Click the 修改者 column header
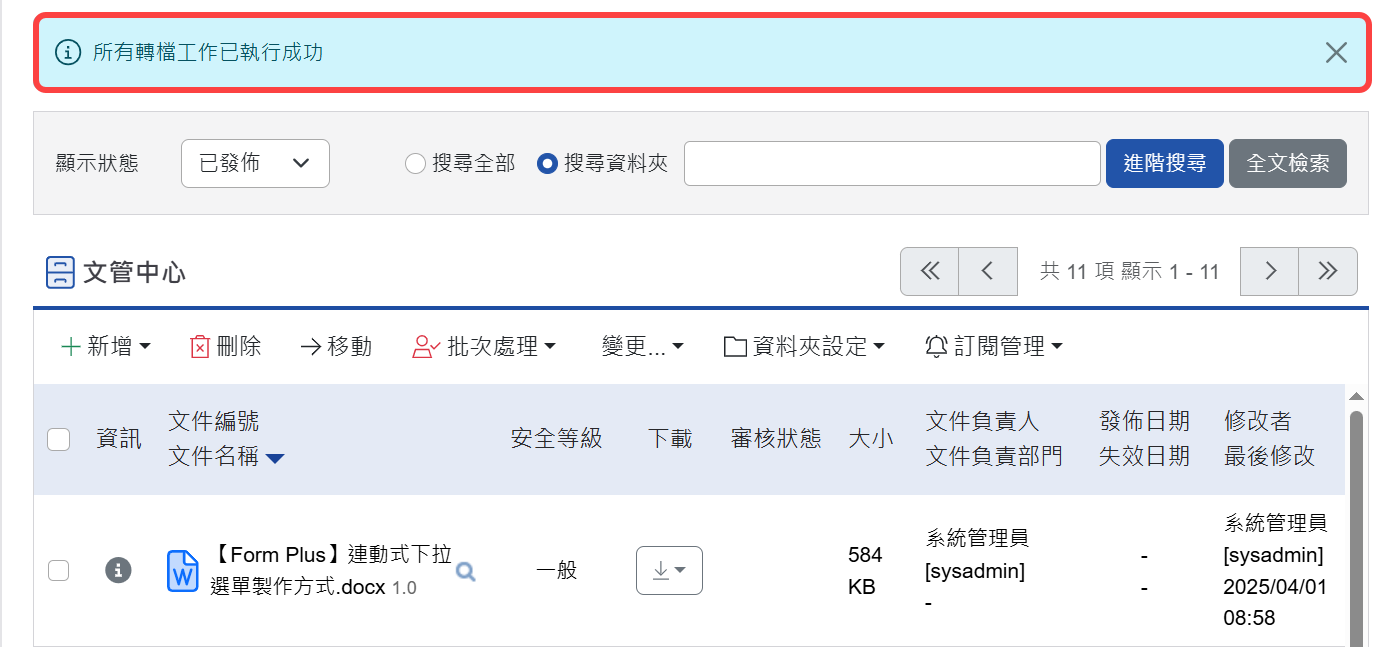The image size is (1400, 647). 1258,421
